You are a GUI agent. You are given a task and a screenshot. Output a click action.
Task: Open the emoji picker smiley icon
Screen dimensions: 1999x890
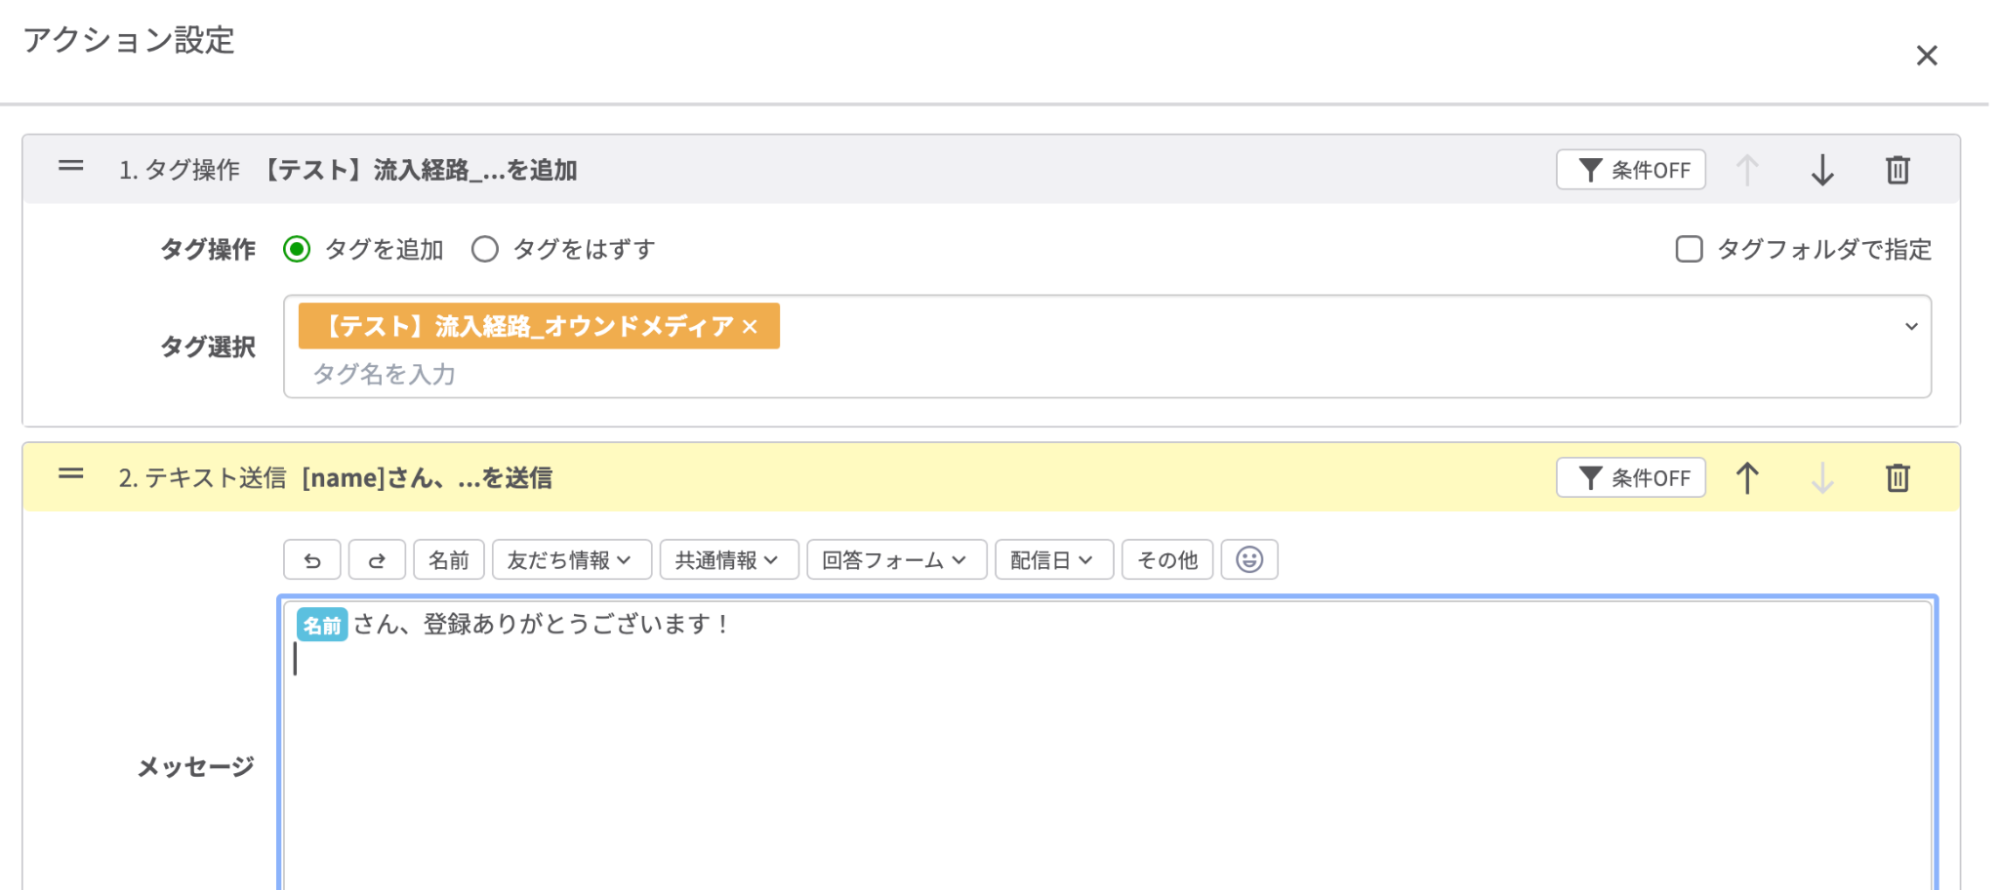[x=1249, y=560]
